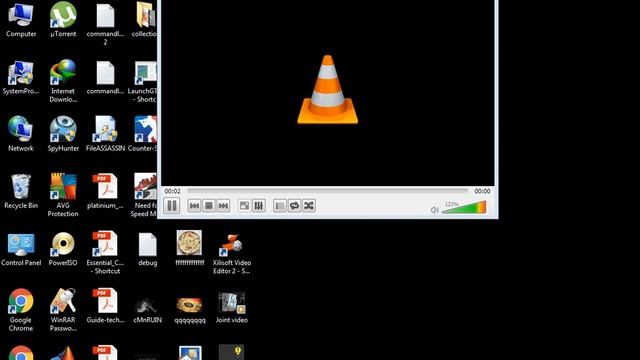Select the Joint video file

pos(232,307)
